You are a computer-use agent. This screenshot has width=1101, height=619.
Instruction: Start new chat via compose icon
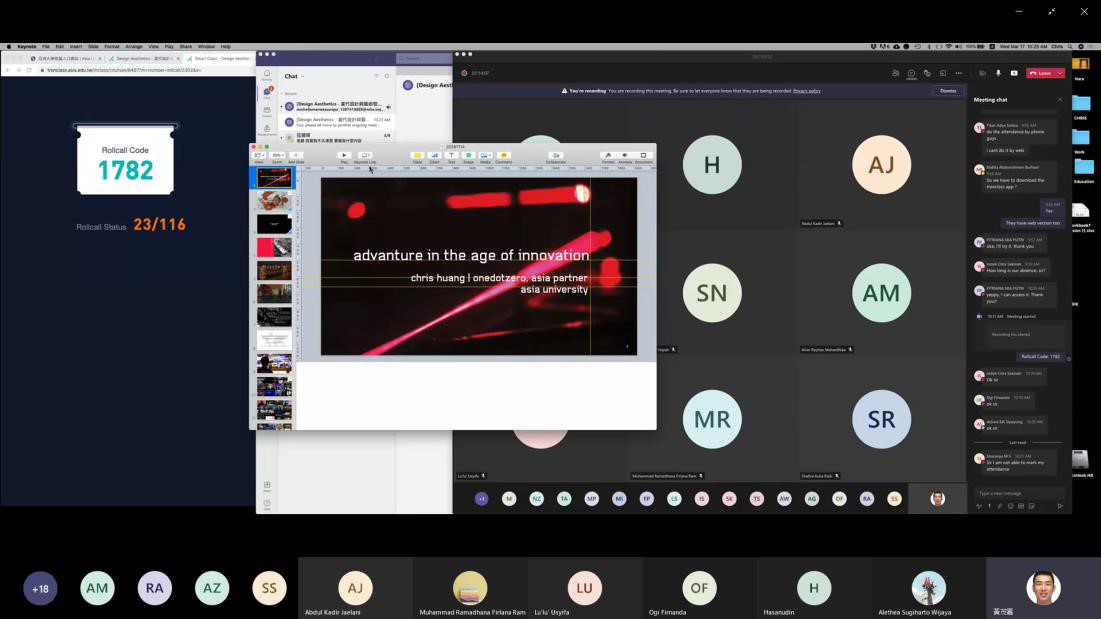387,76
